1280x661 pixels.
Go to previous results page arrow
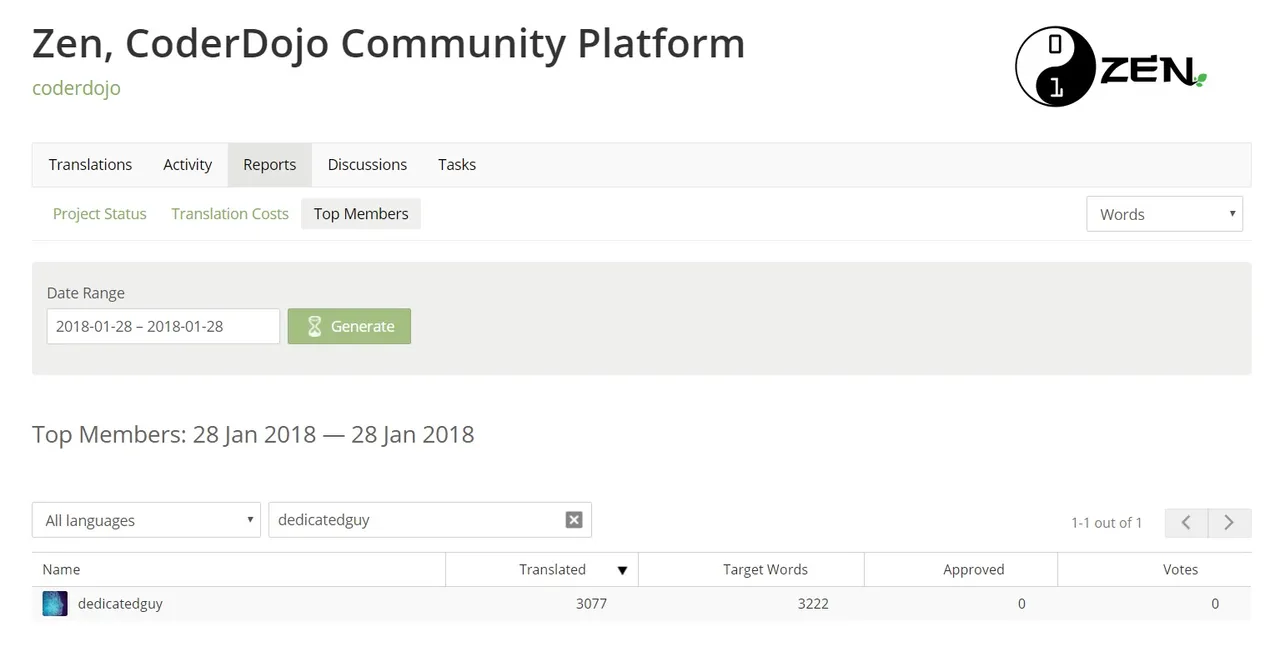(x=1186, y=522)
